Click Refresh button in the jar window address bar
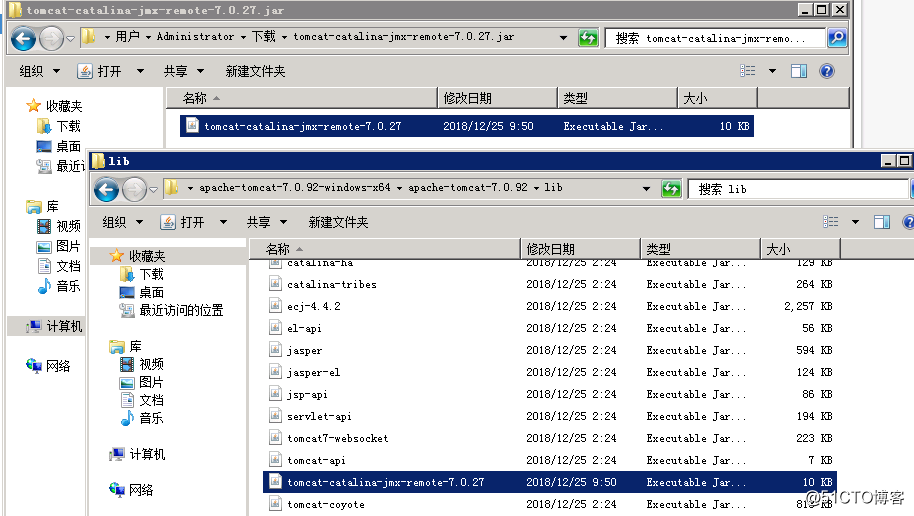Viewport: 914px width, 516px height. [x=588, y=38]
